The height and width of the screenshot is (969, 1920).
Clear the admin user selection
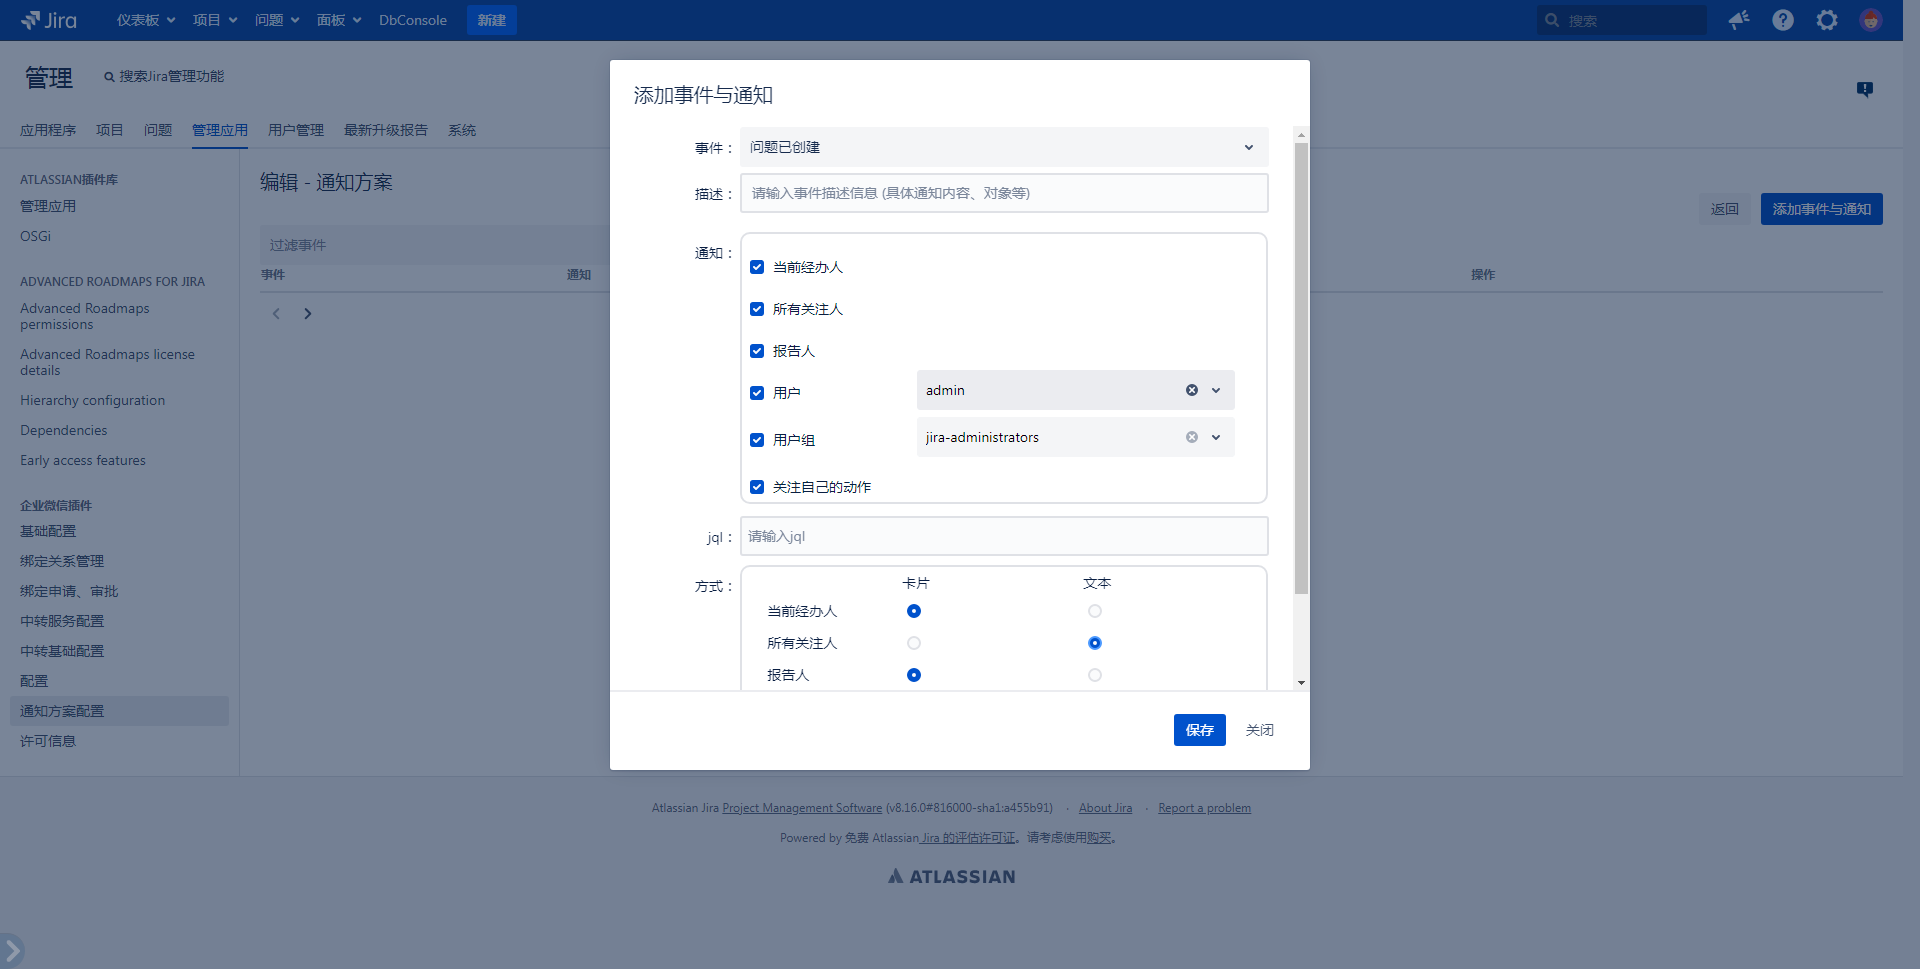(x=1192, y=390)
